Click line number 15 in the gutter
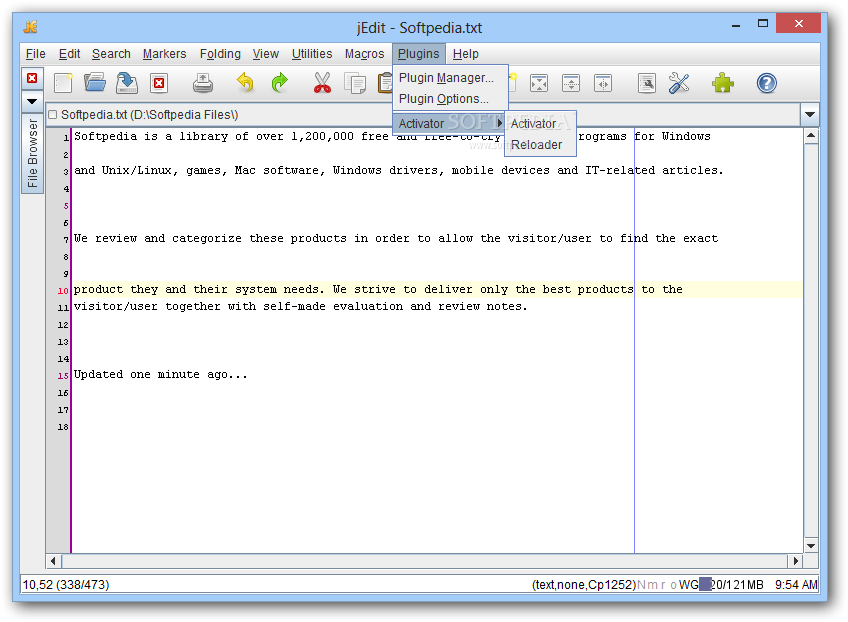This screenshot has width=848, height=622. 63,375
